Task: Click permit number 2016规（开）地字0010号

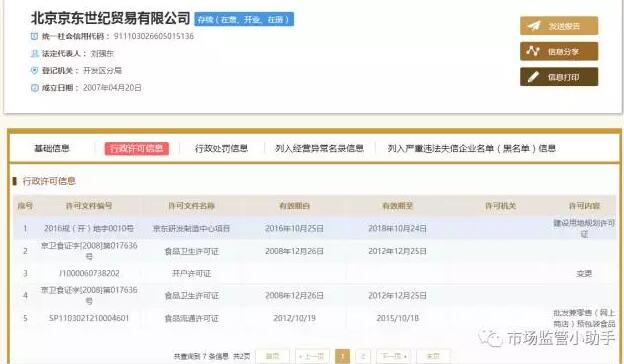Action: click(89, 228)
